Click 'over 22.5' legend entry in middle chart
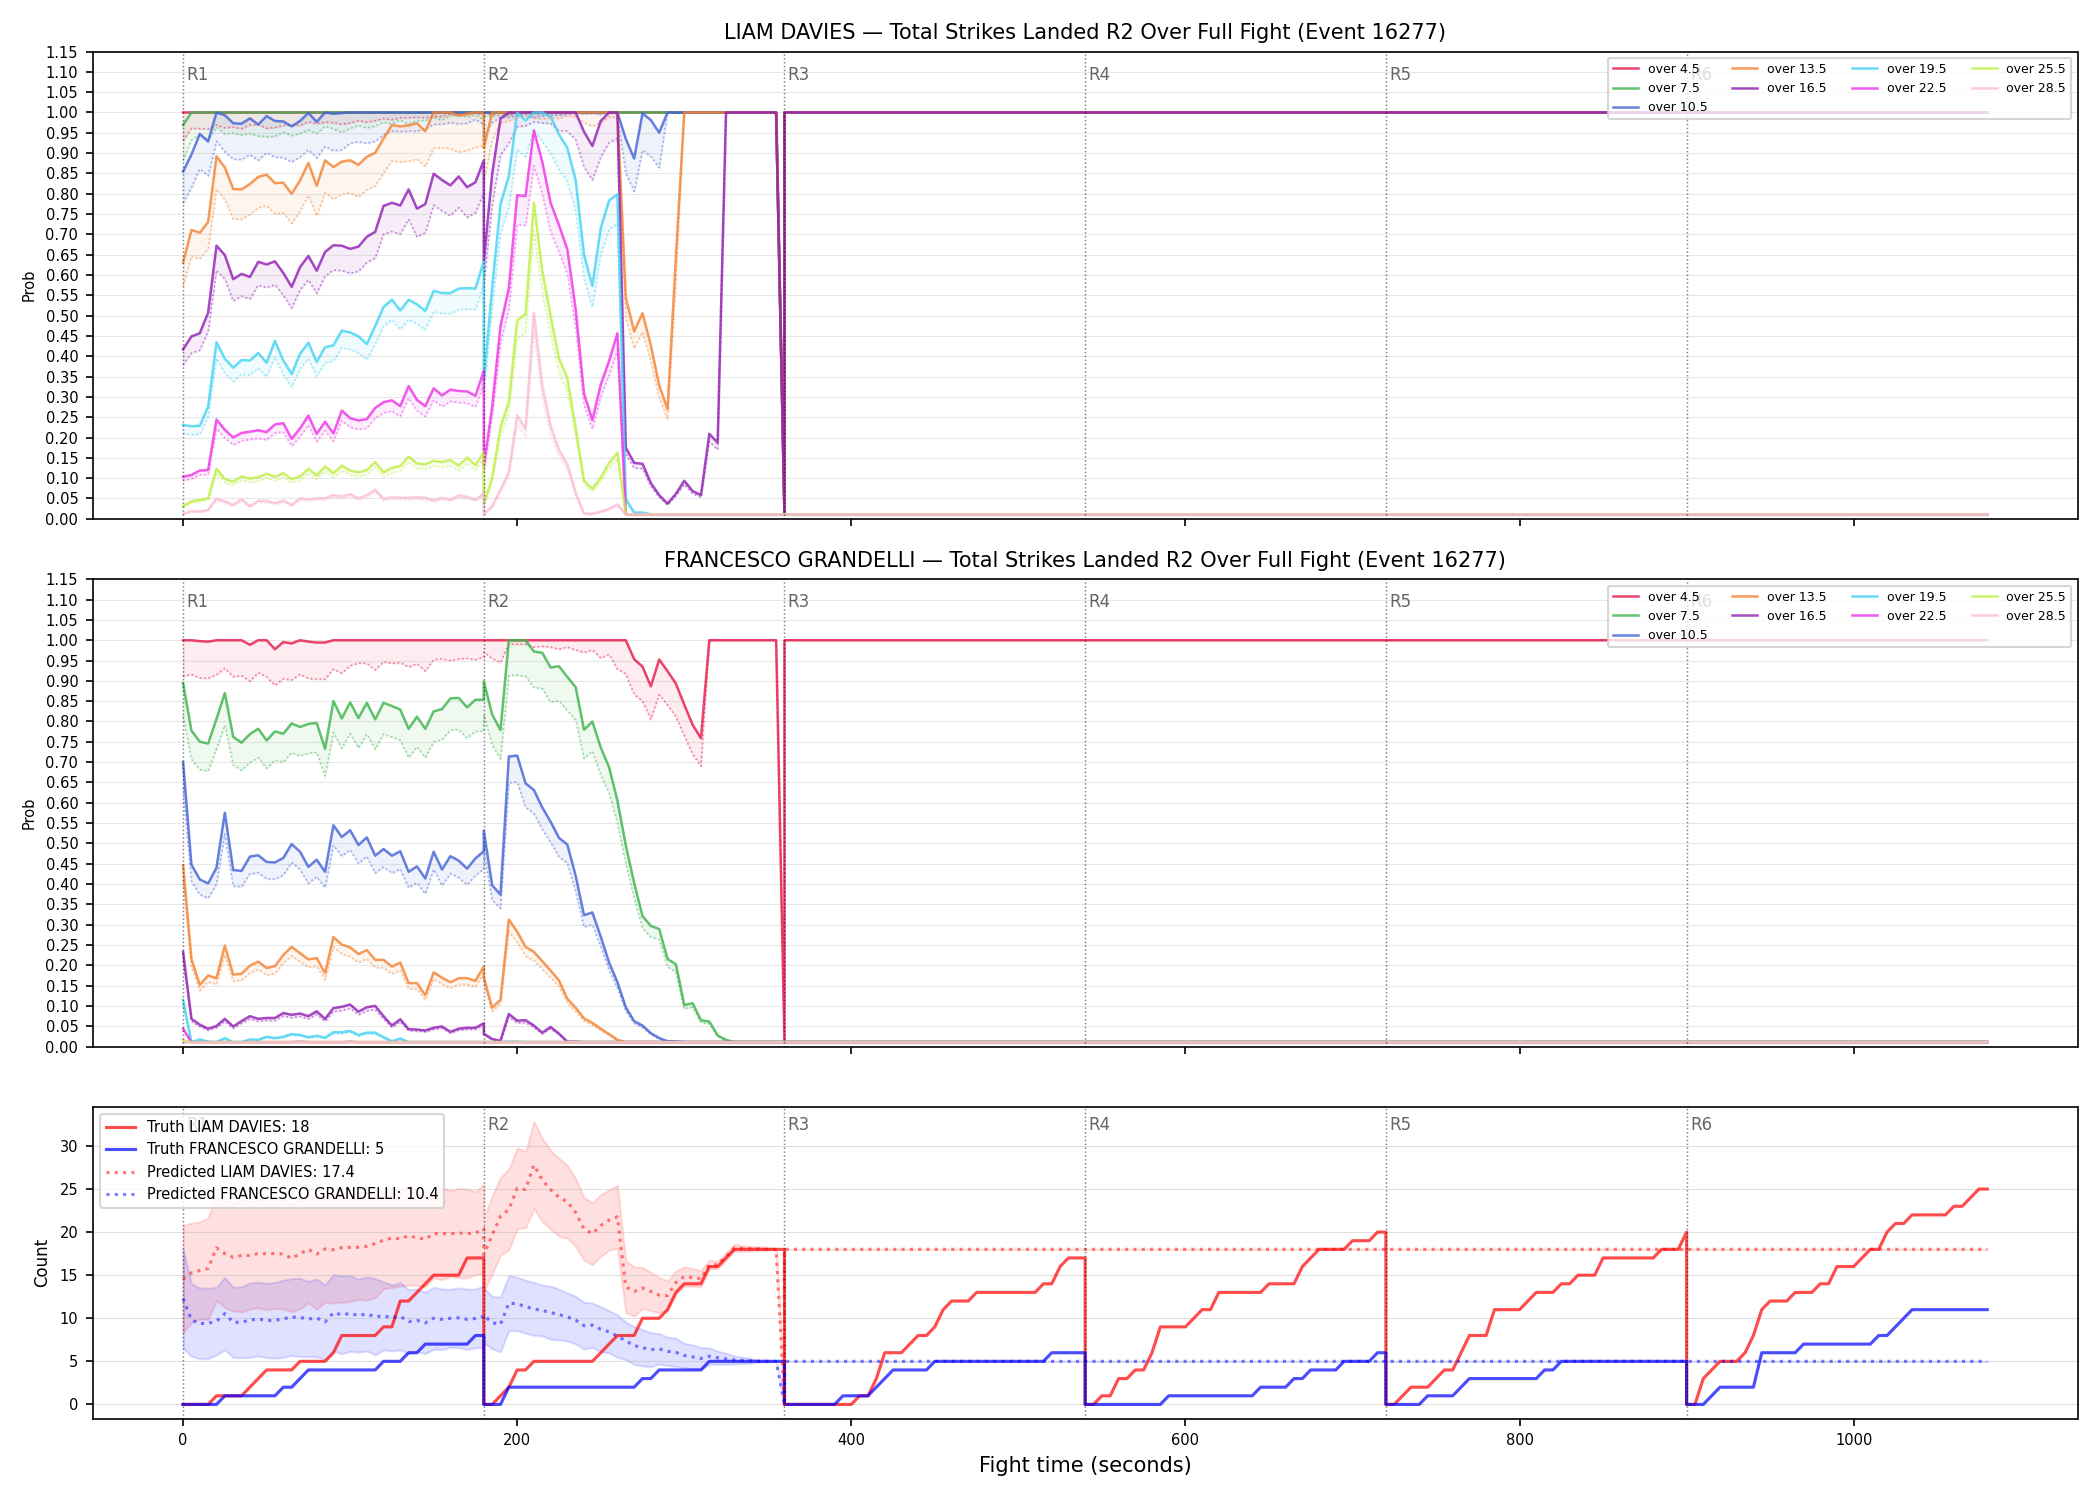This screenshot has width=2100, height=1500. [1899, 616]
